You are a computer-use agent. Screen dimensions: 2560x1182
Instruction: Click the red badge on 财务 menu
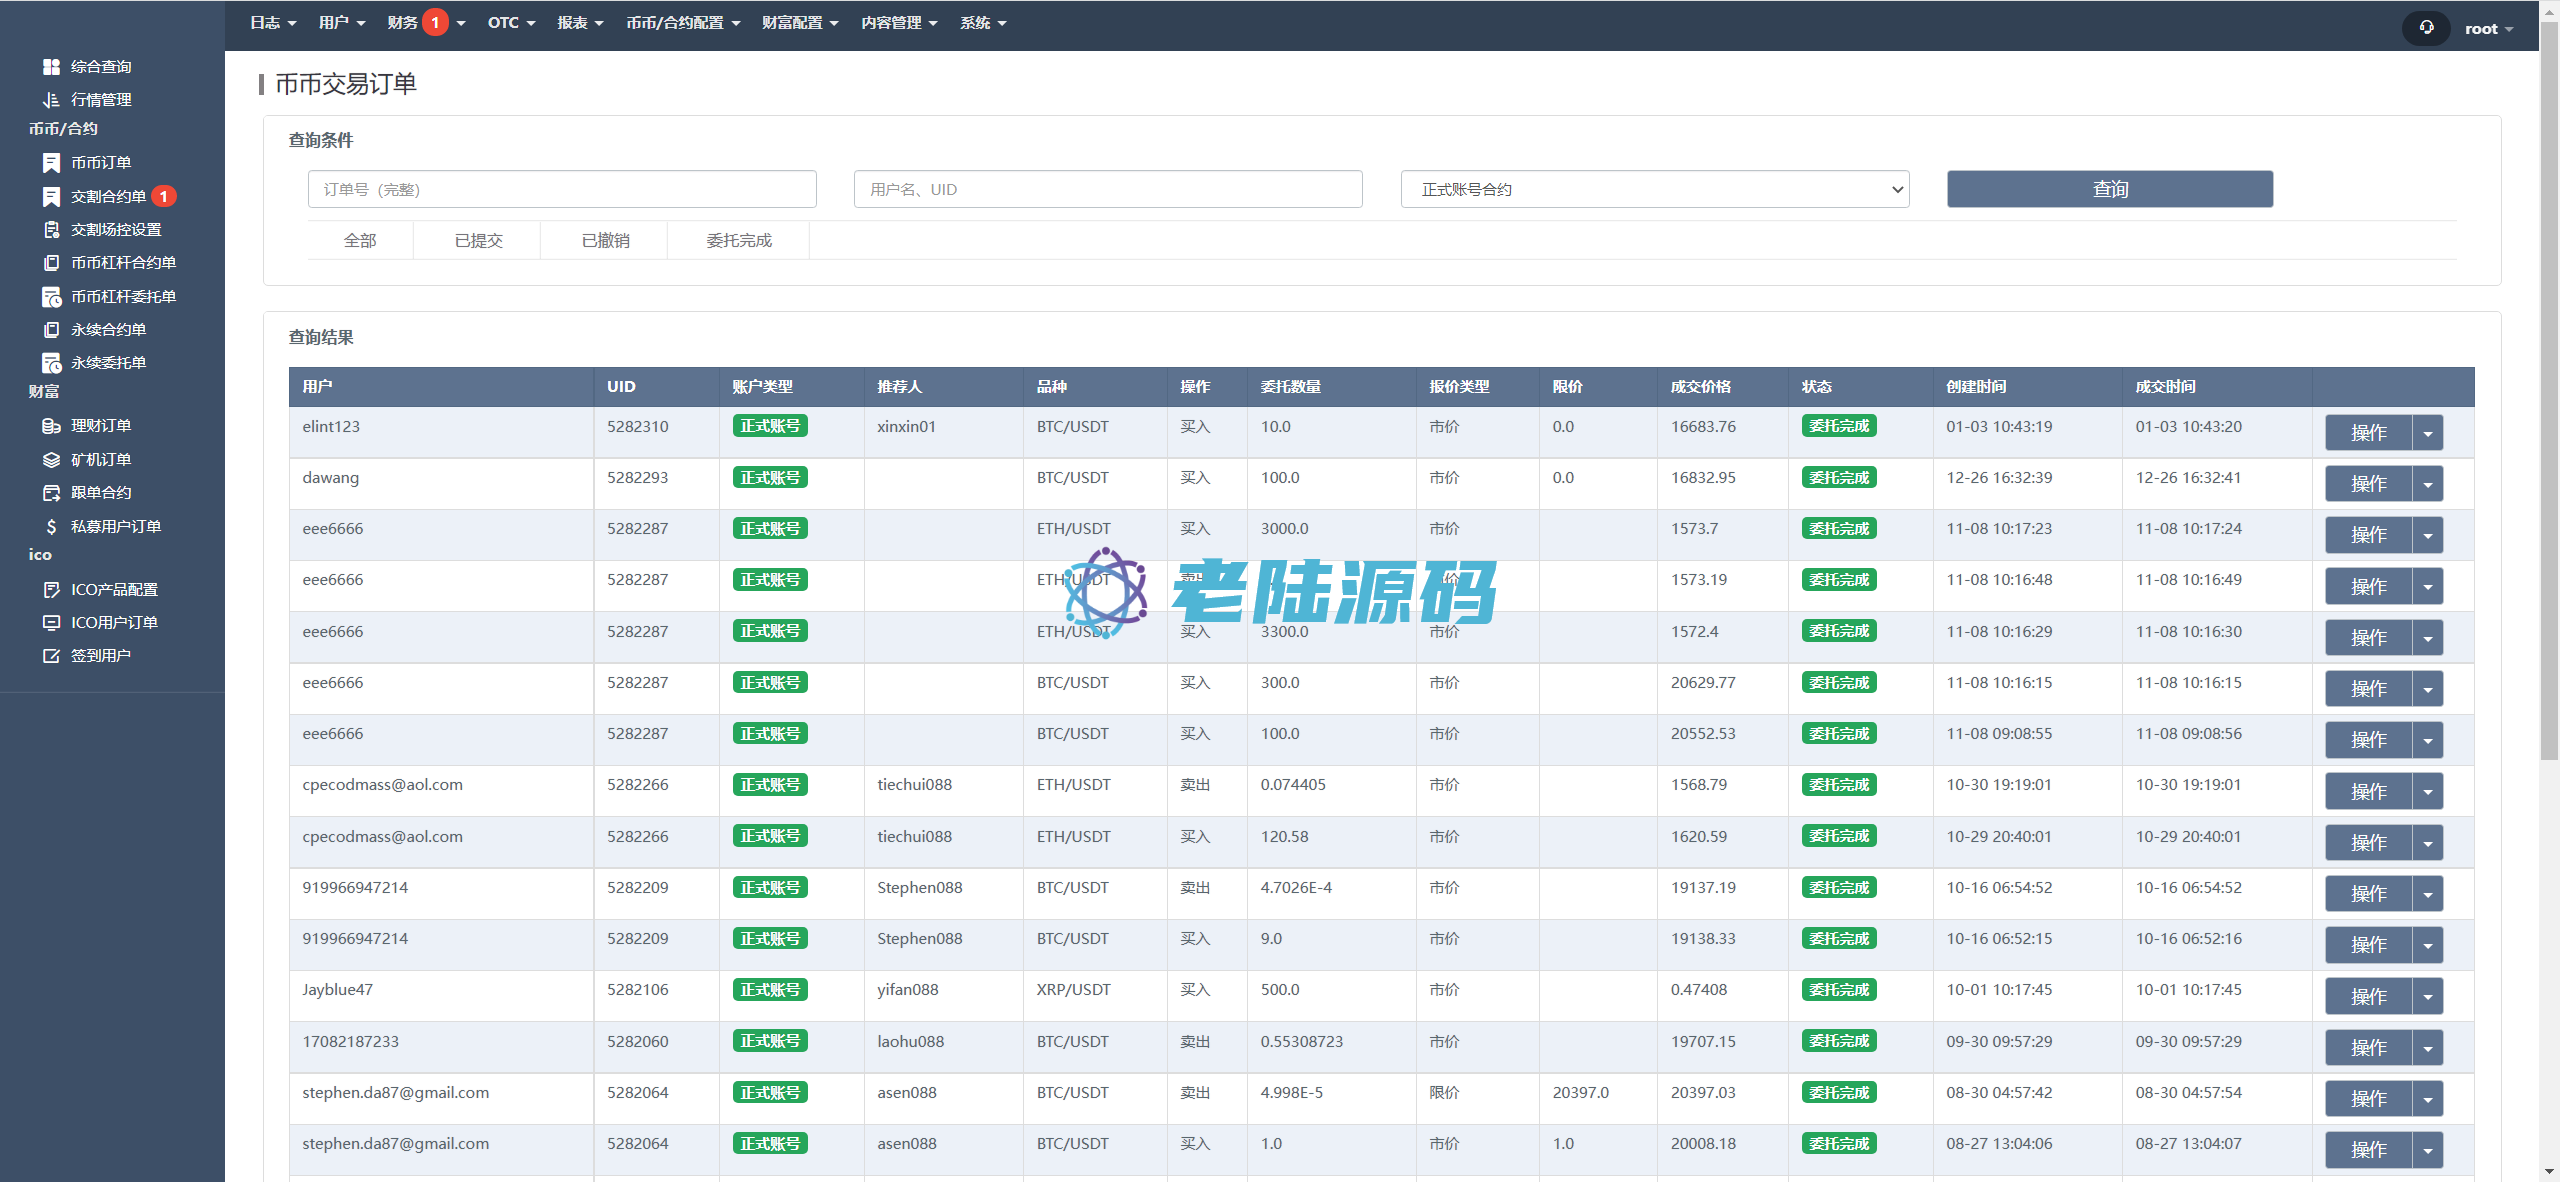[435, 22]
